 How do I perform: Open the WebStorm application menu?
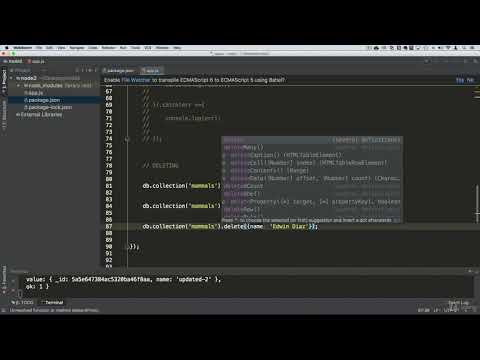pyautogui.click(x=23, y=48)
